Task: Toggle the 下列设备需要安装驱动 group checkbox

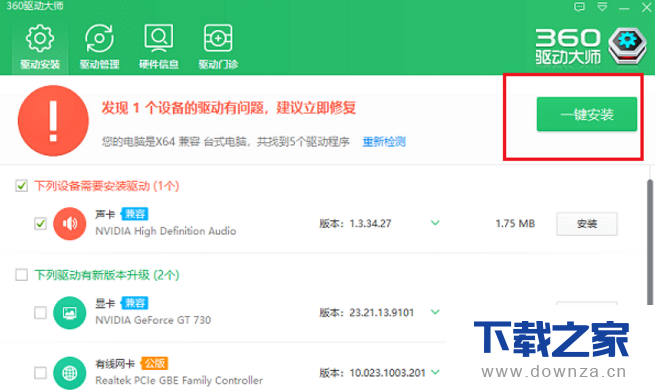Action: click(21, 185)
